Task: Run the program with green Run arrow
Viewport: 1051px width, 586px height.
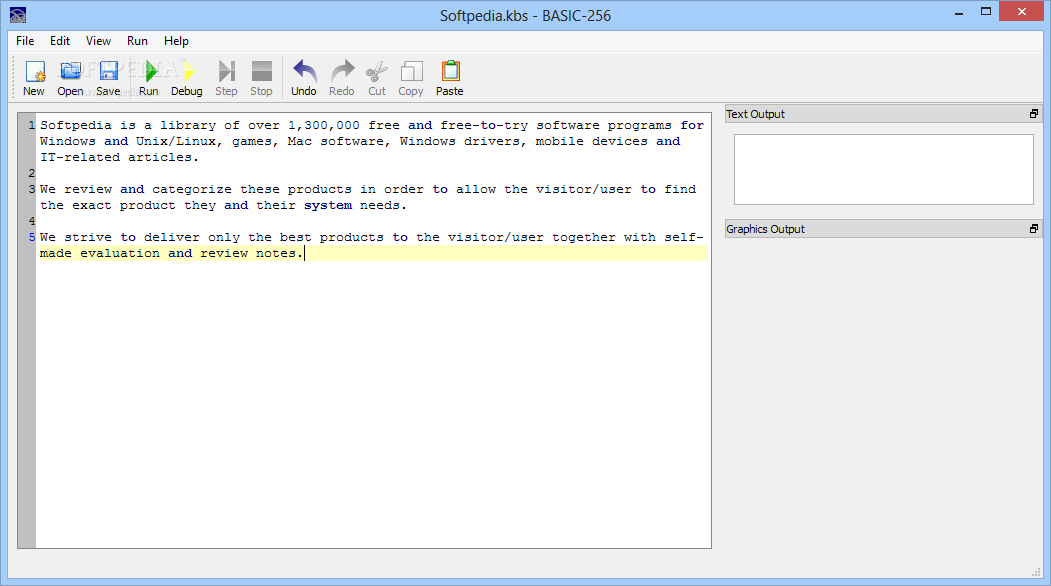Action: (149, 78)
